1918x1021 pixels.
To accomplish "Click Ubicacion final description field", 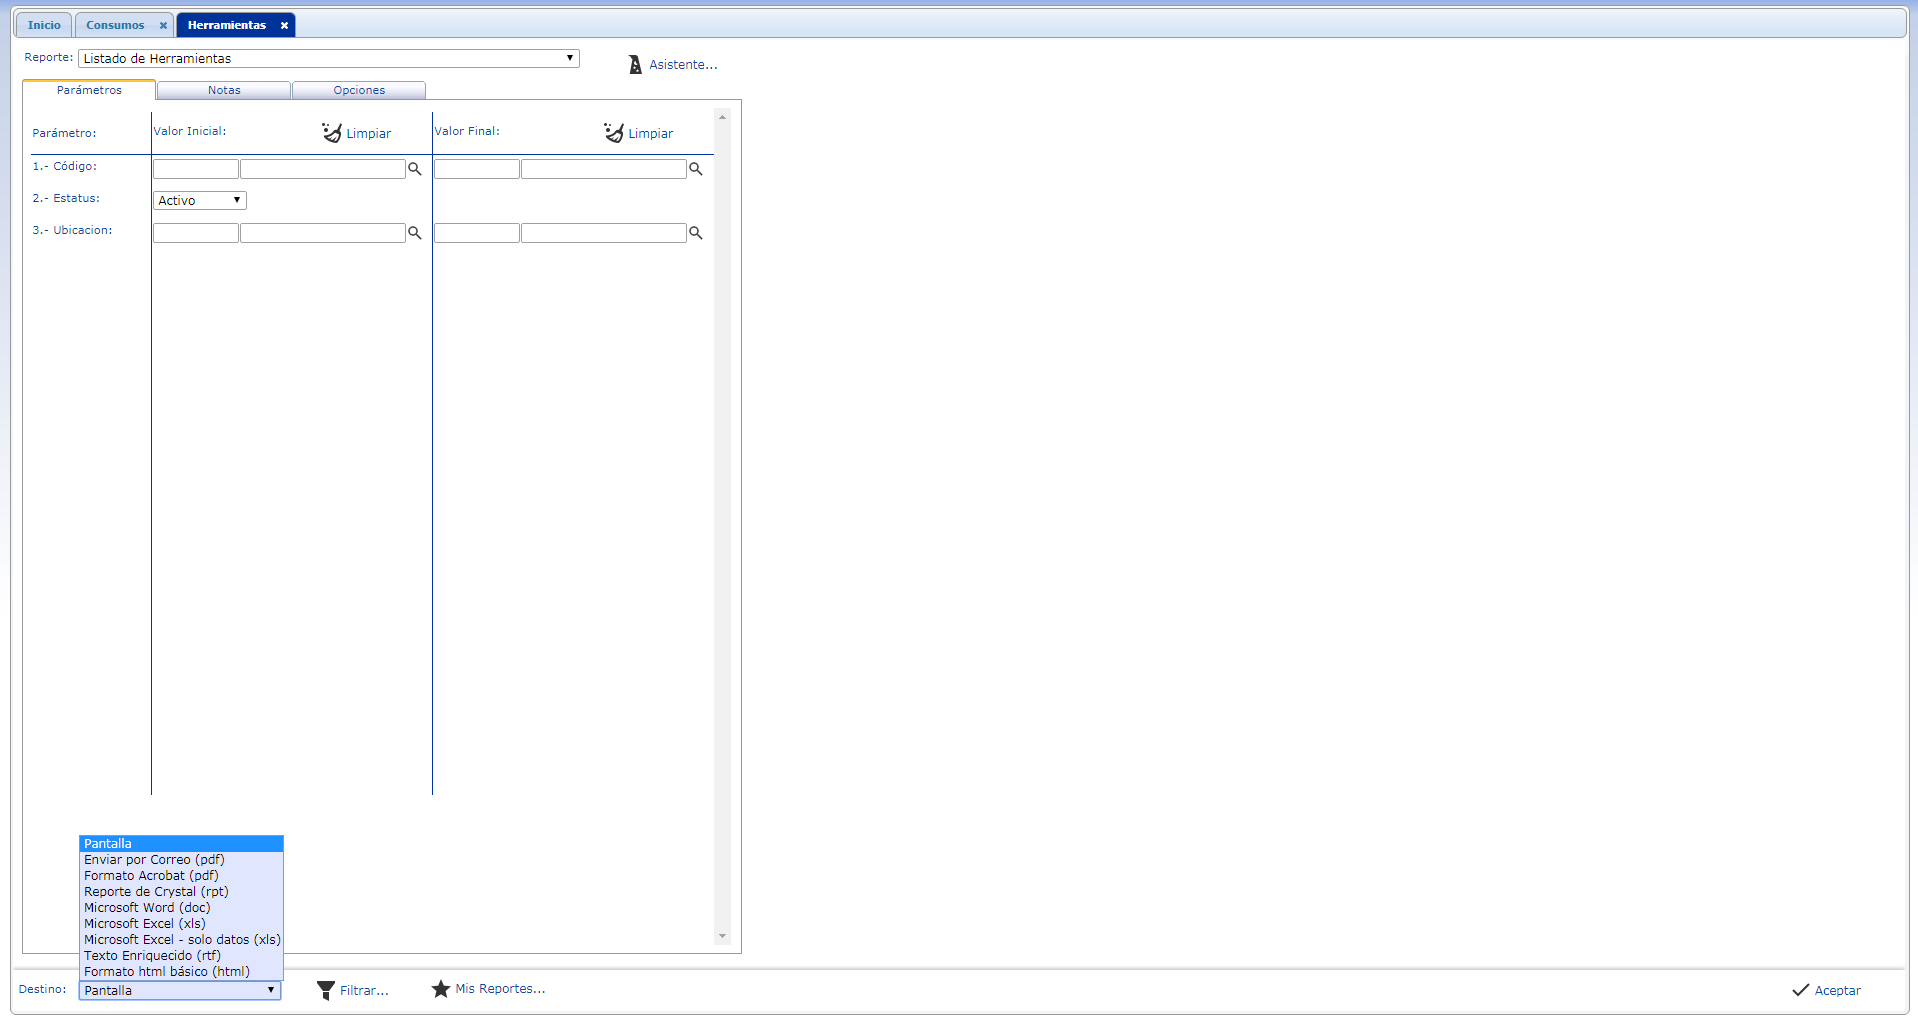I will pyautogui.click(x=604, y=233).
